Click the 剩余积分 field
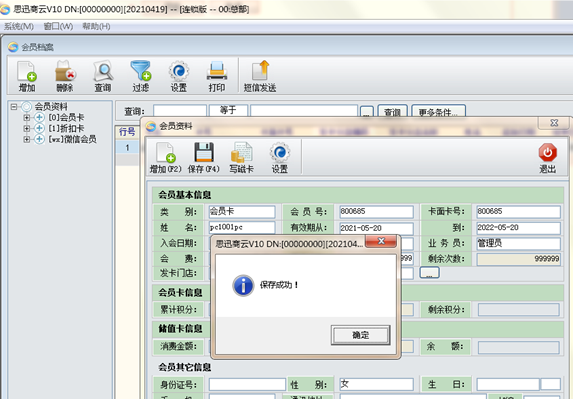This screenshot has height=399, width=573. (x=518, y=309)
